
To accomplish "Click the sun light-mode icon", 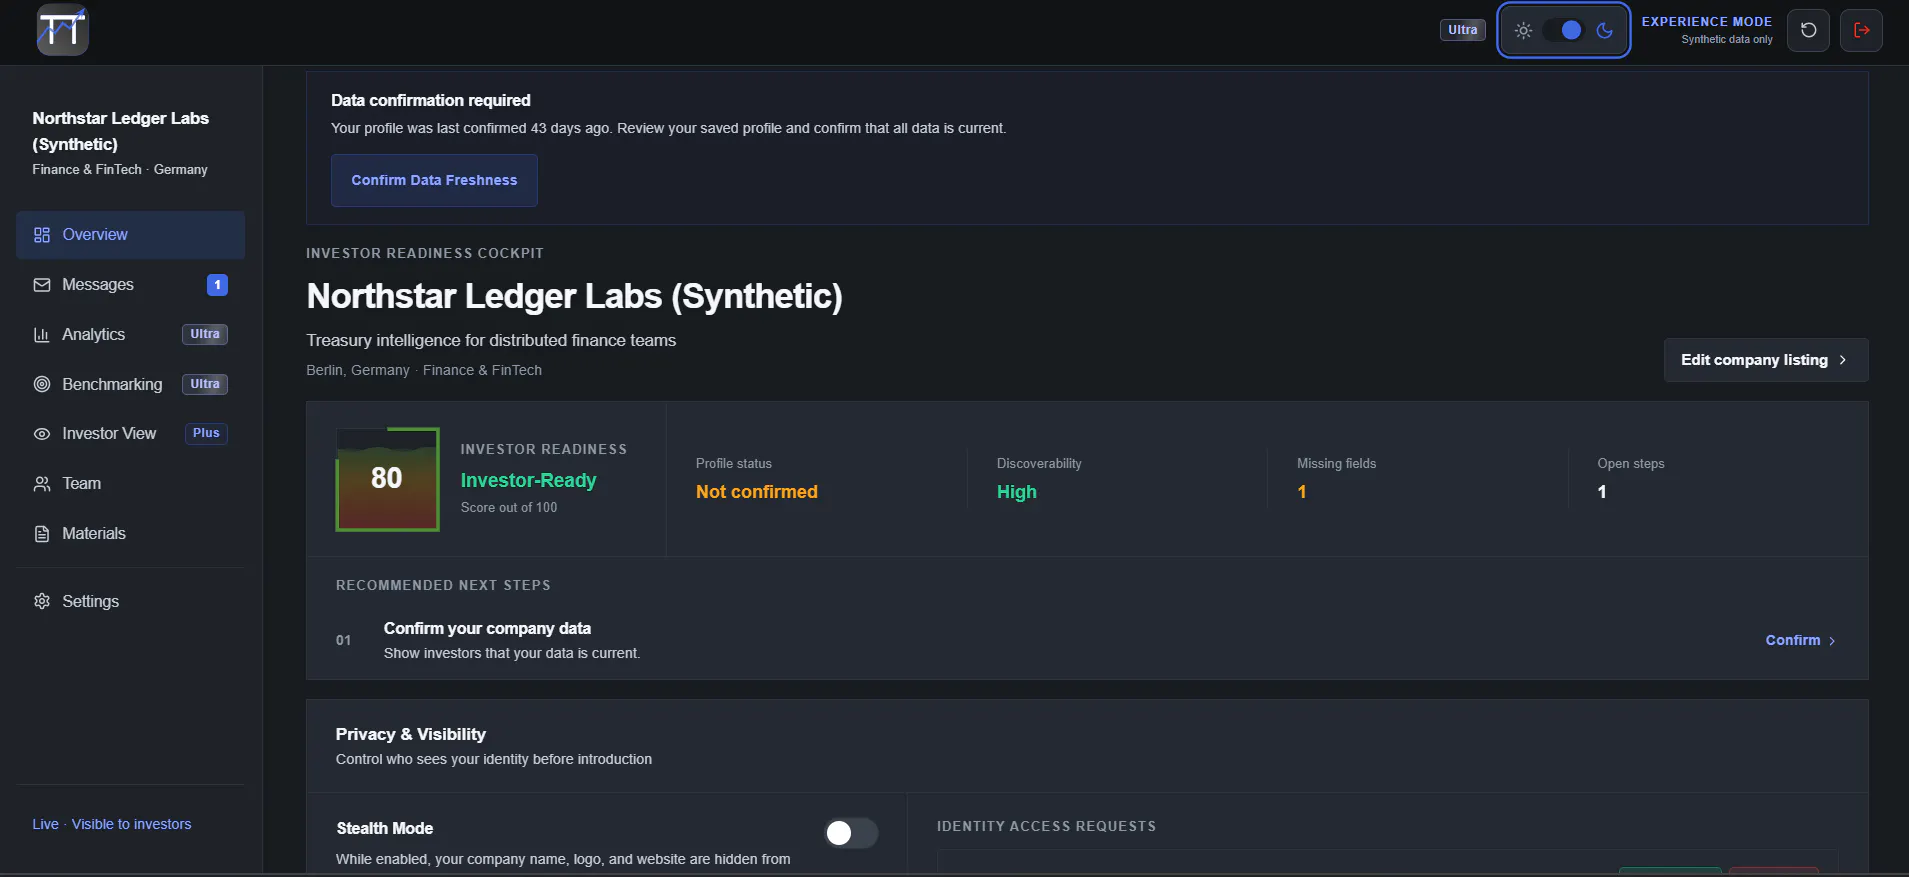I will pos(1523,30).
